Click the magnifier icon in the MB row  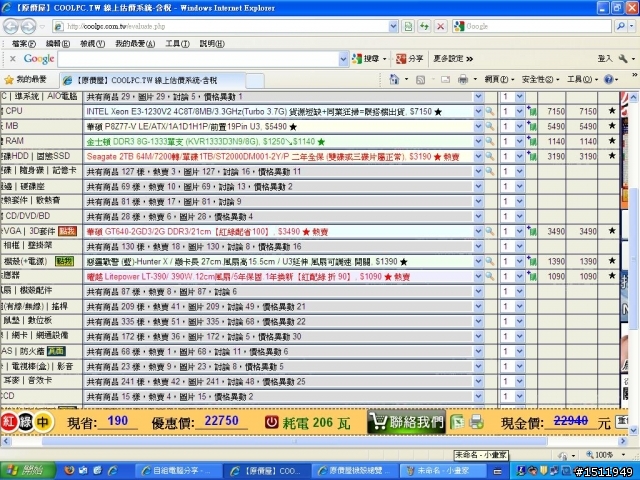tap(490, 127)
